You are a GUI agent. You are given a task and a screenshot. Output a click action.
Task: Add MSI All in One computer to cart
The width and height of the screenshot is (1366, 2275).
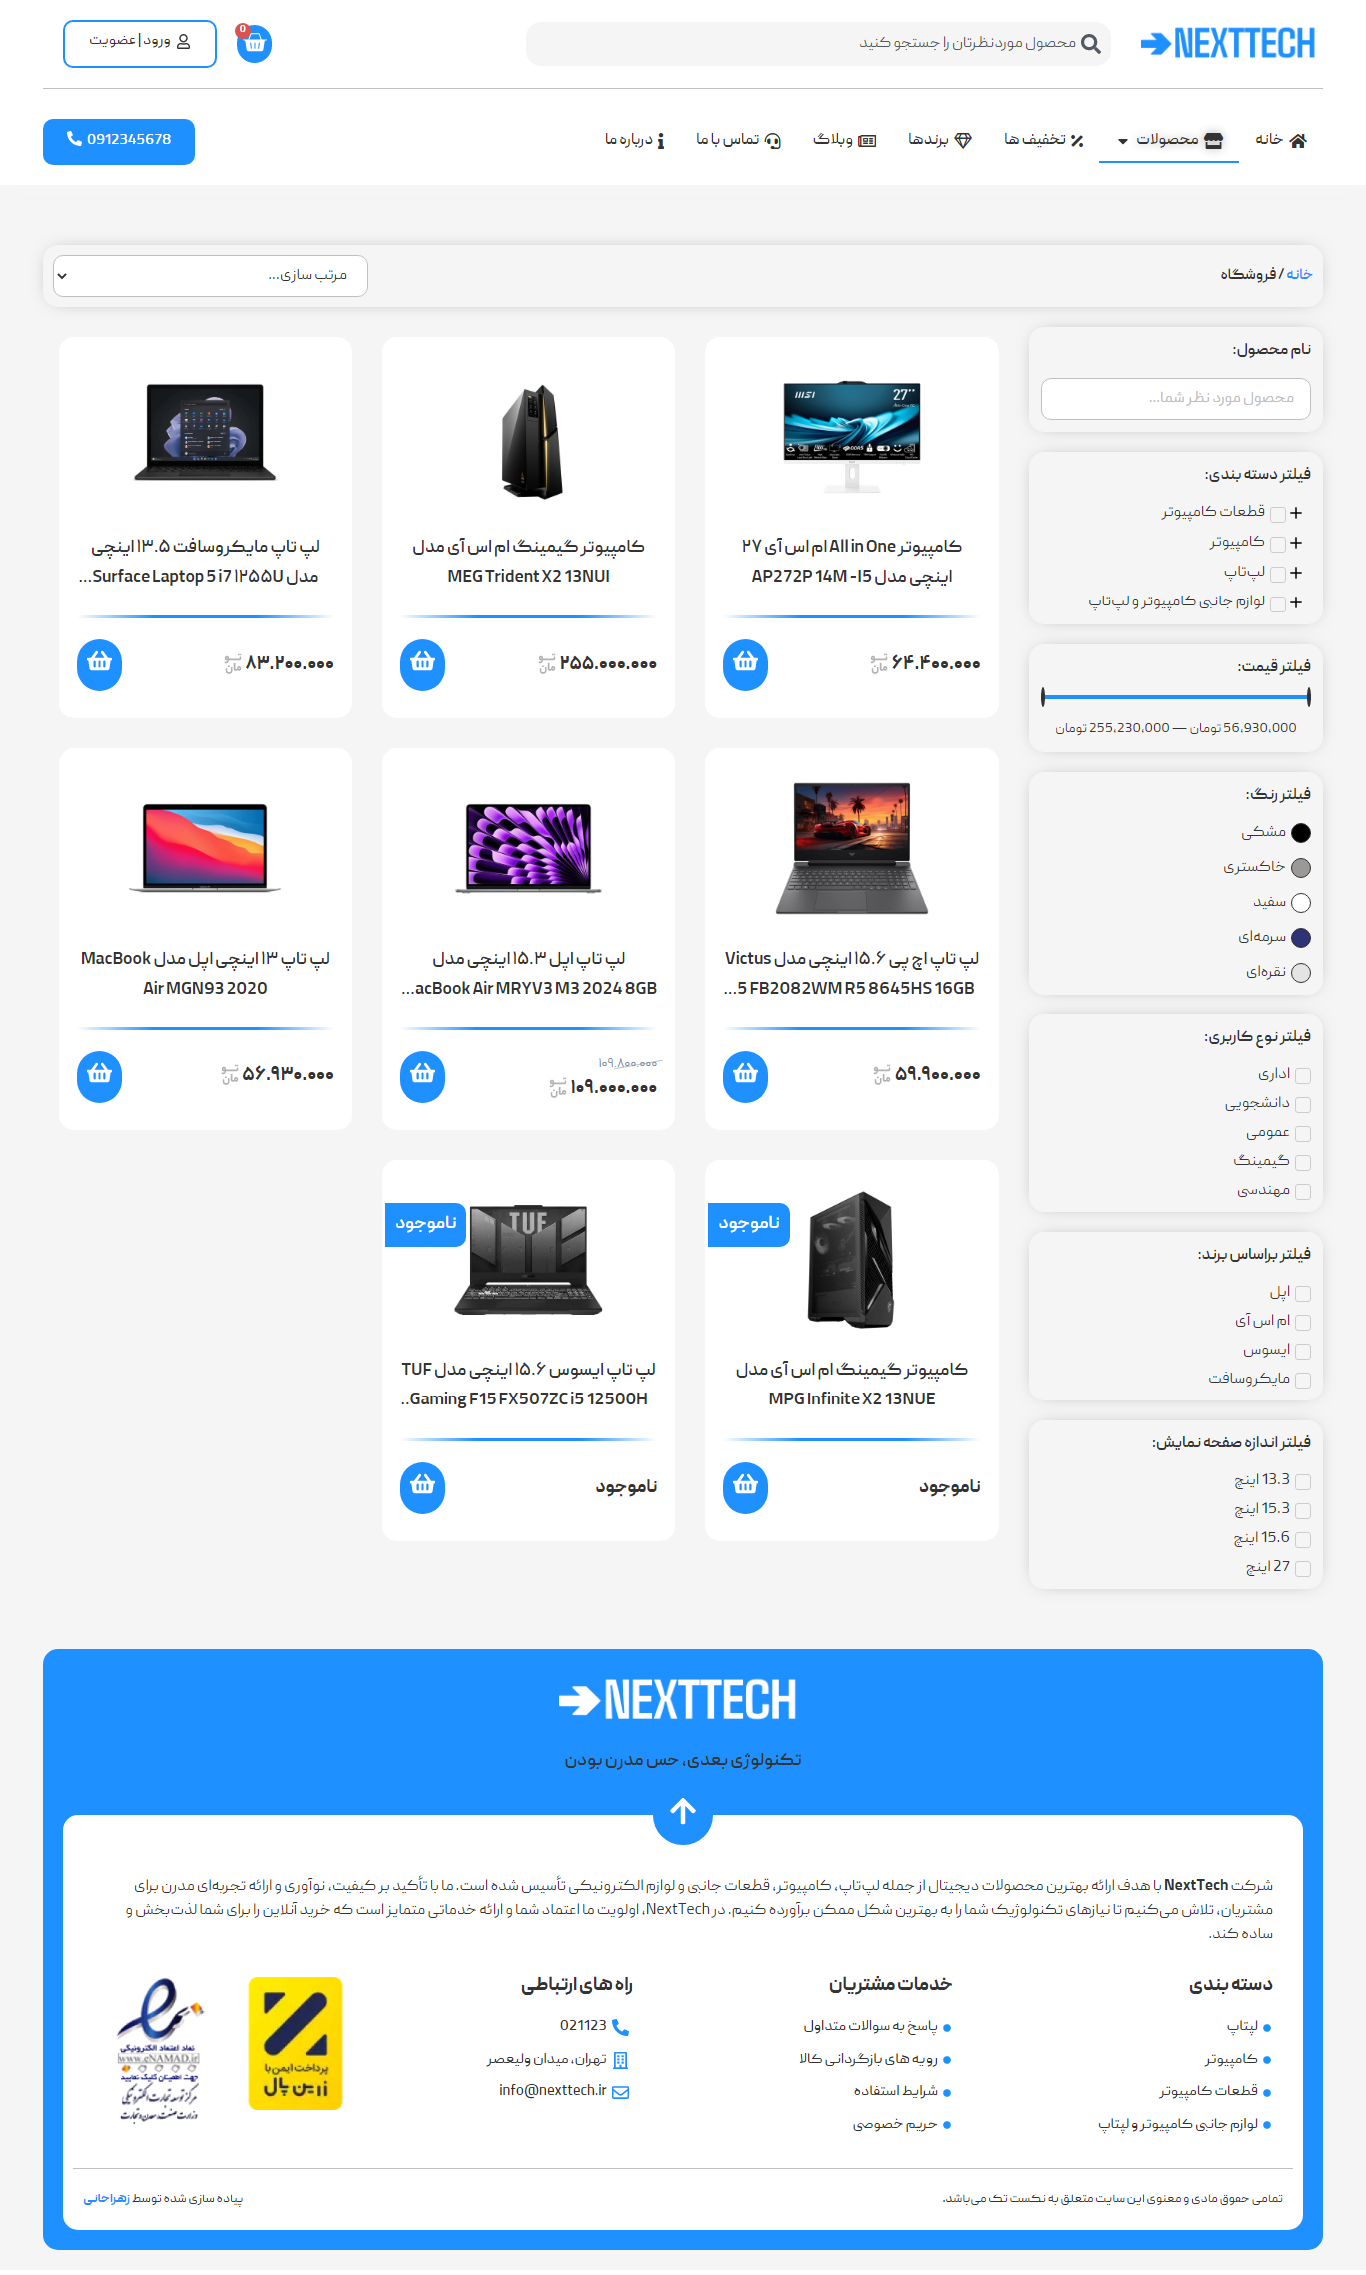[x=746, y=664]
